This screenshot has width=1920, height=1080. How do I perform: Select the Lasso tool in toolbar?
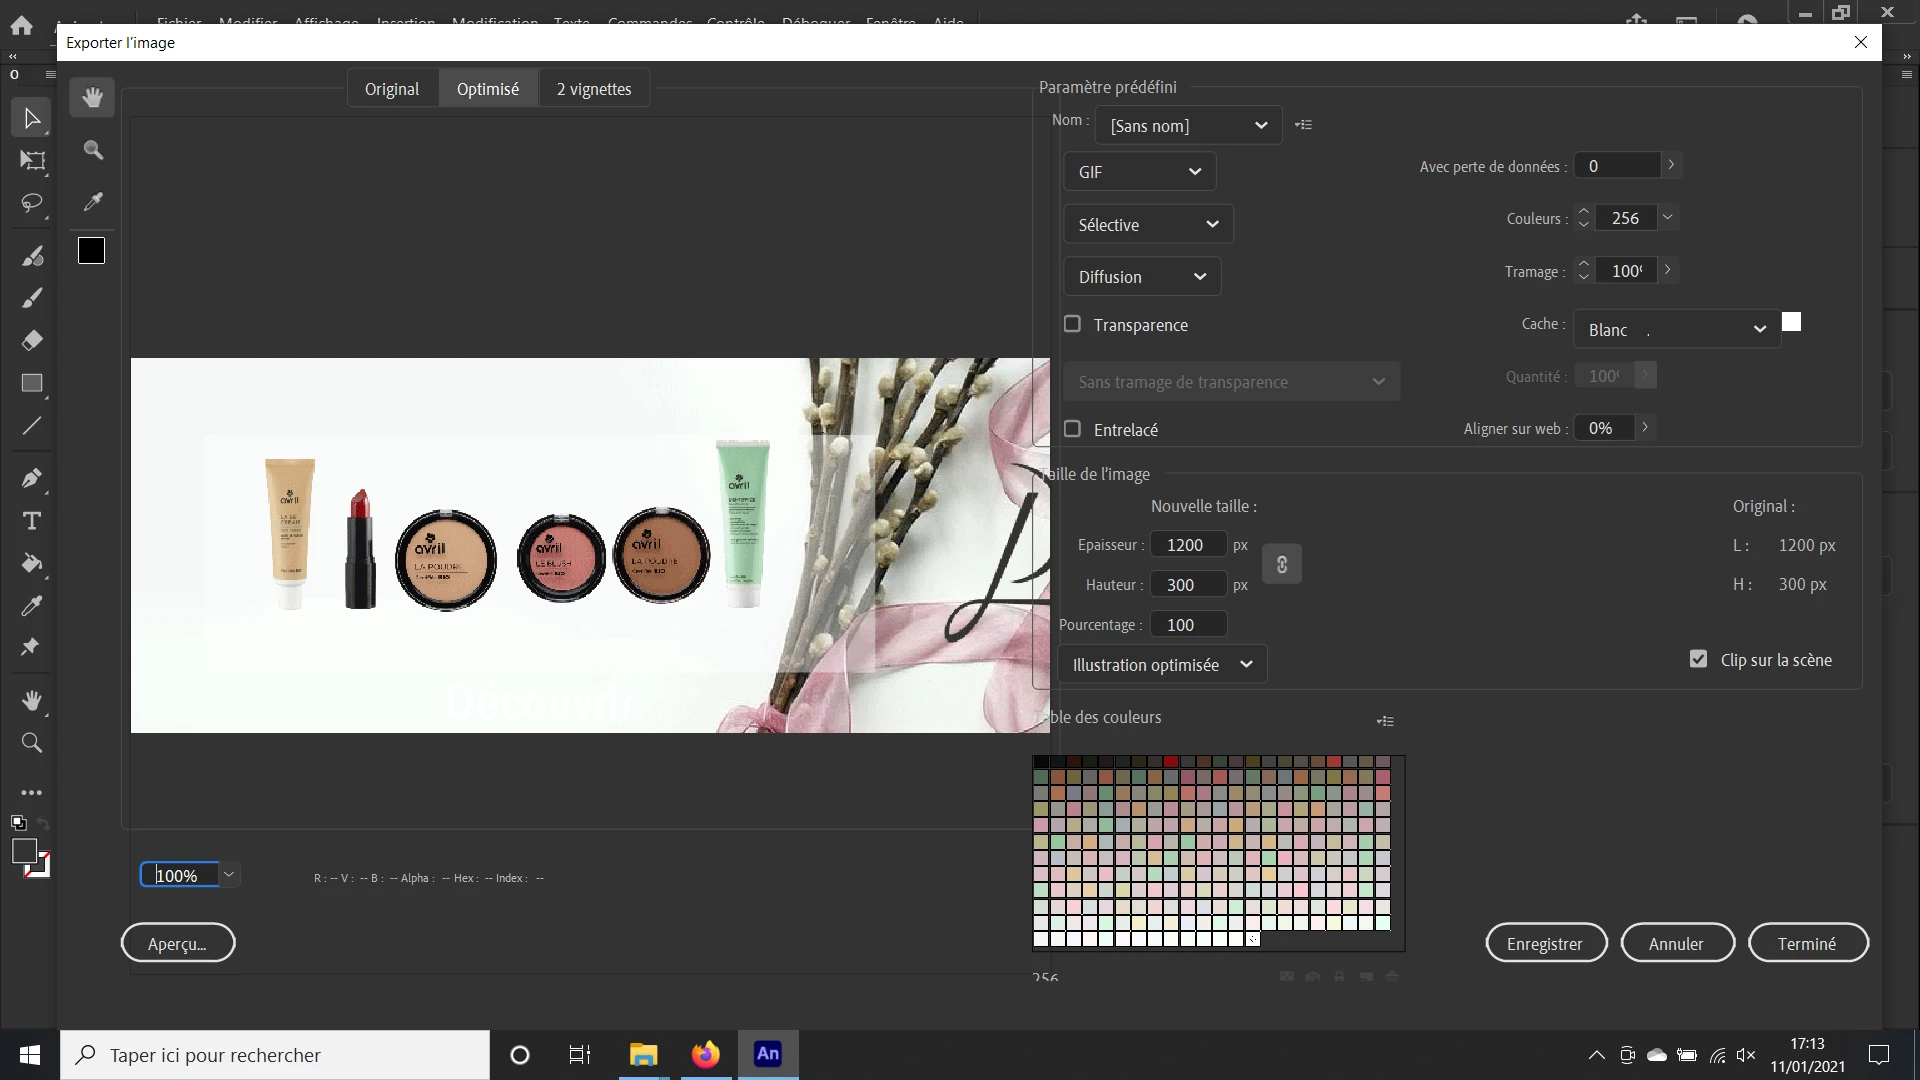coord(31,204)
